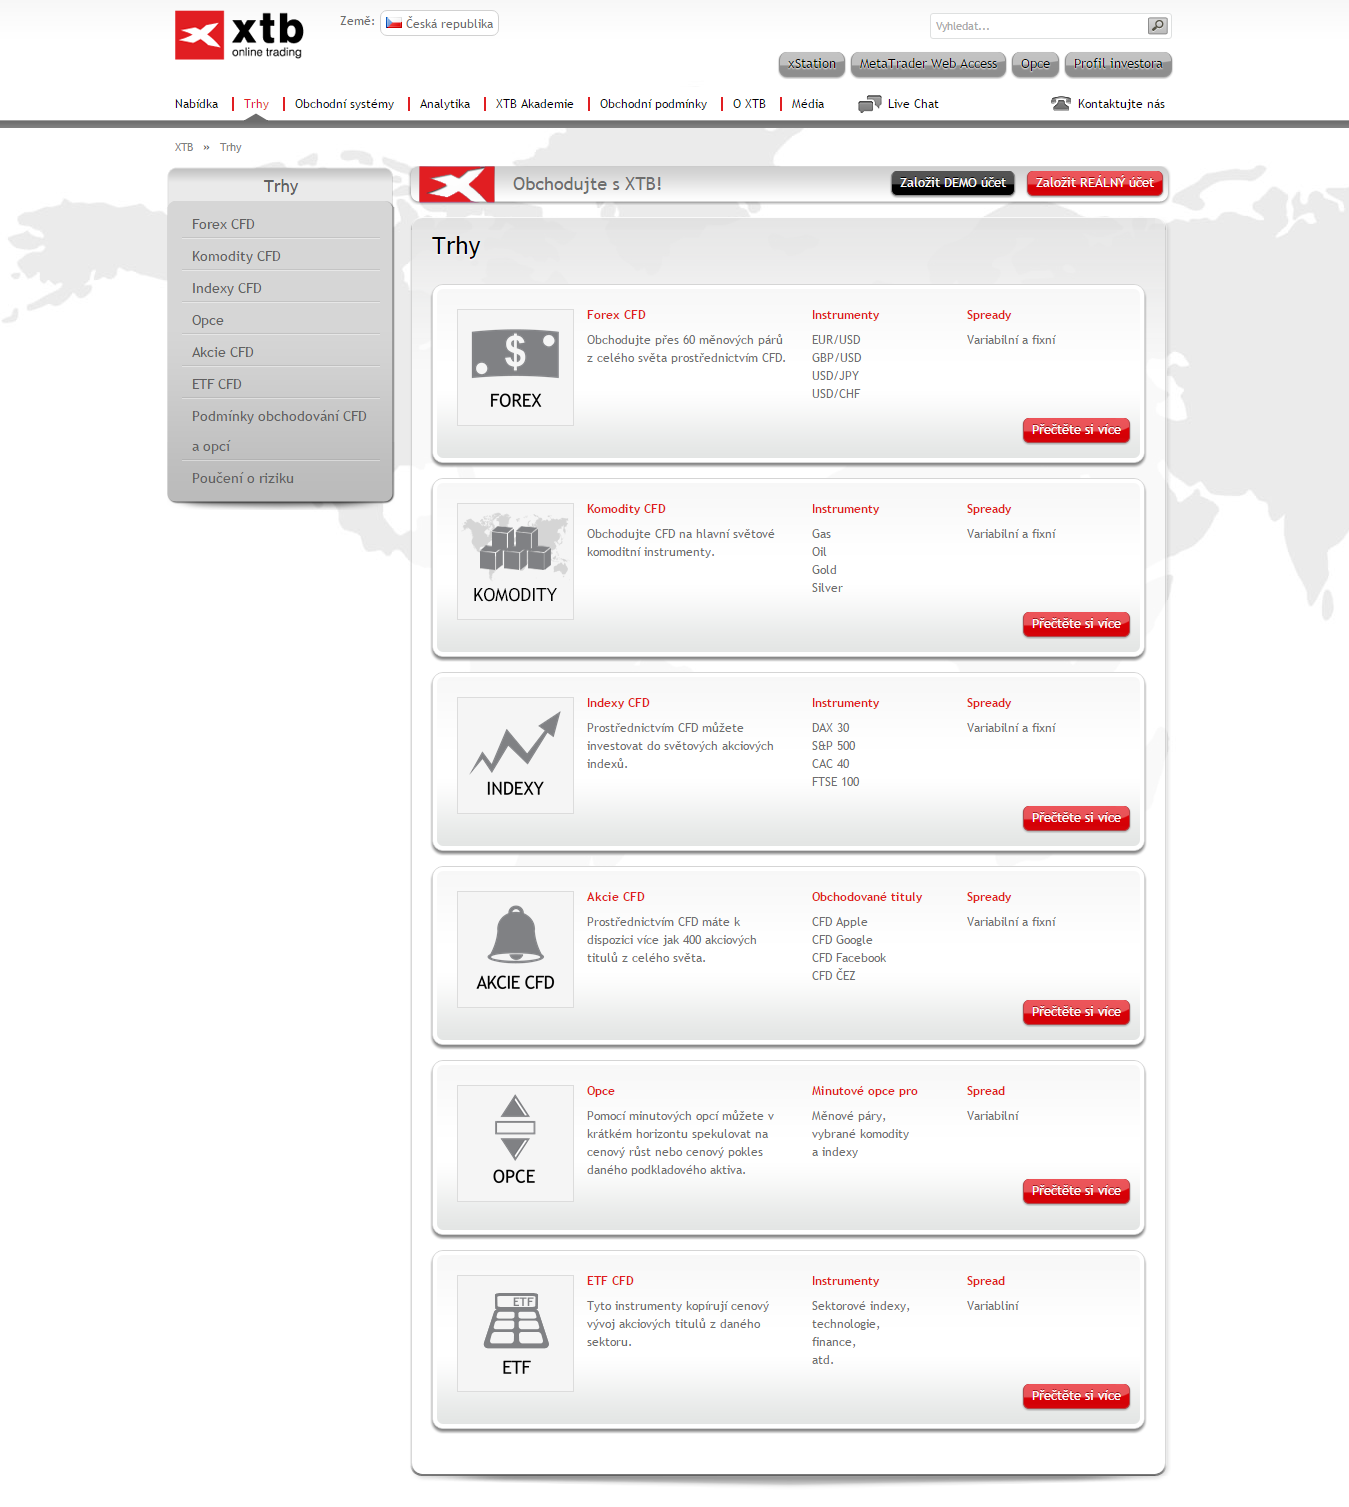
Task: Click Přečtěte si více for Komodity CFD
Action: click(1076, 624)
